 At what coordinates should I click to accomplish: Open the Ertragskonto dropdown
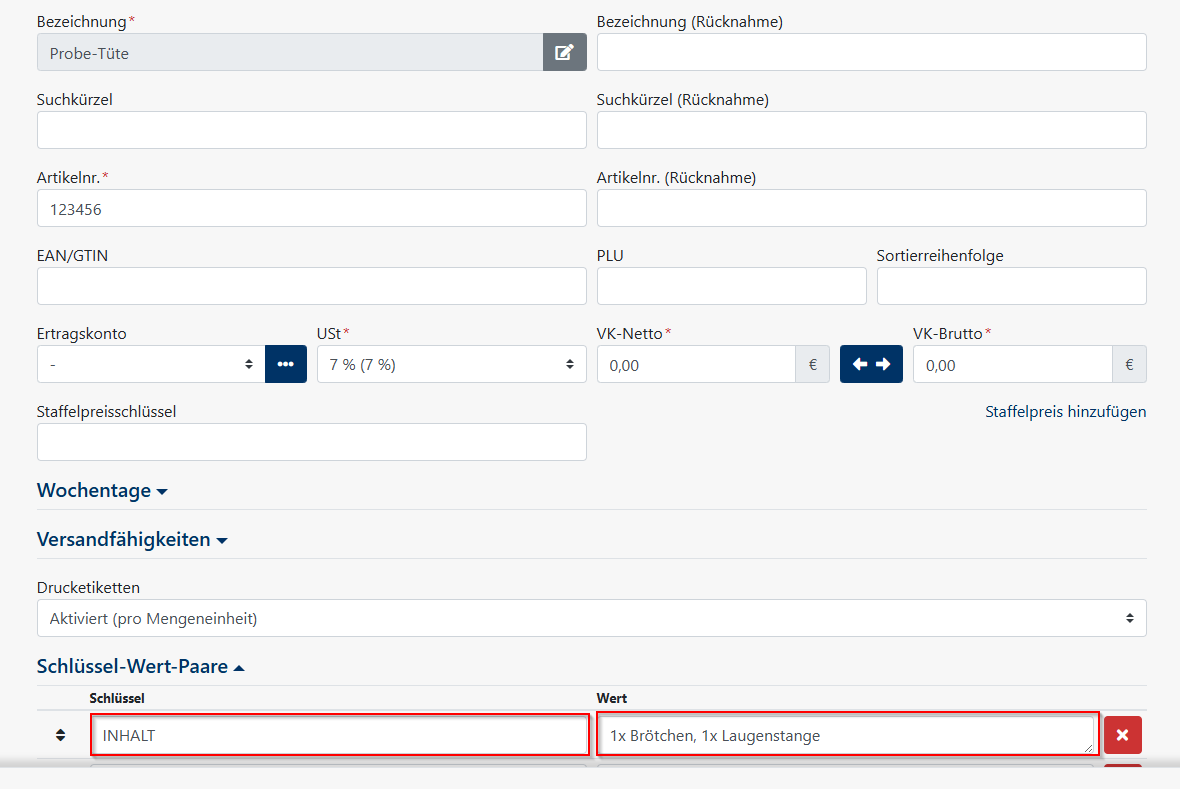point(150,364)
